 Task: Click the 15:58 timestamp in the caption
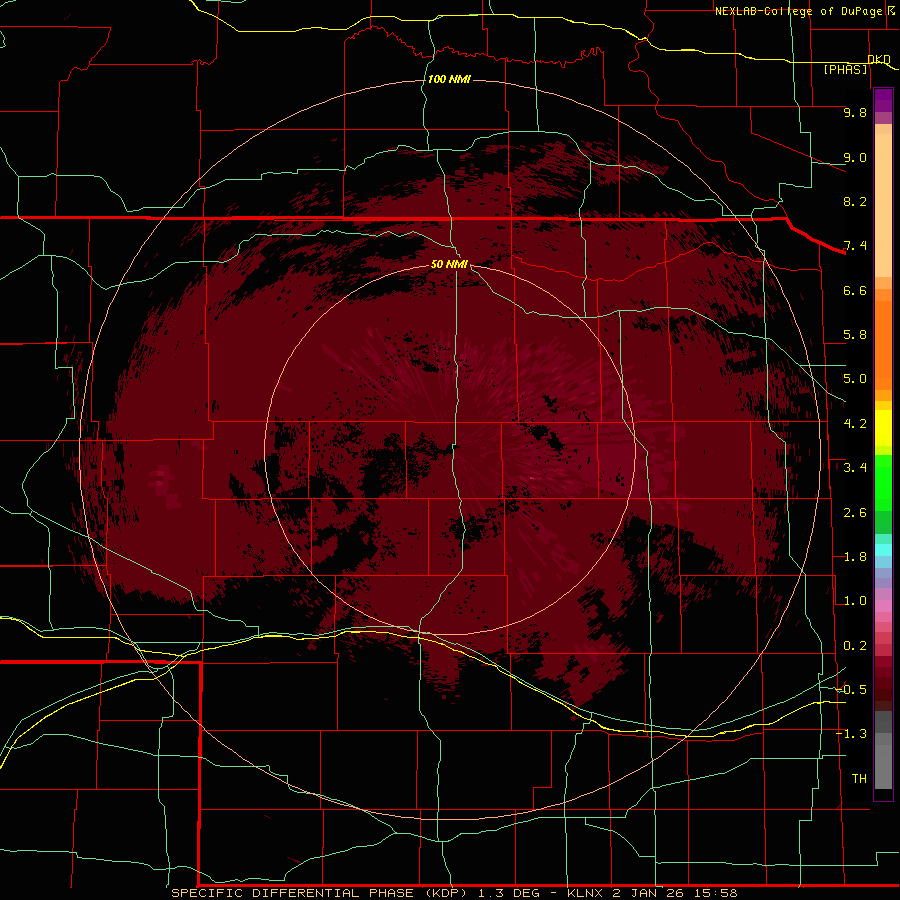(715, 893)
